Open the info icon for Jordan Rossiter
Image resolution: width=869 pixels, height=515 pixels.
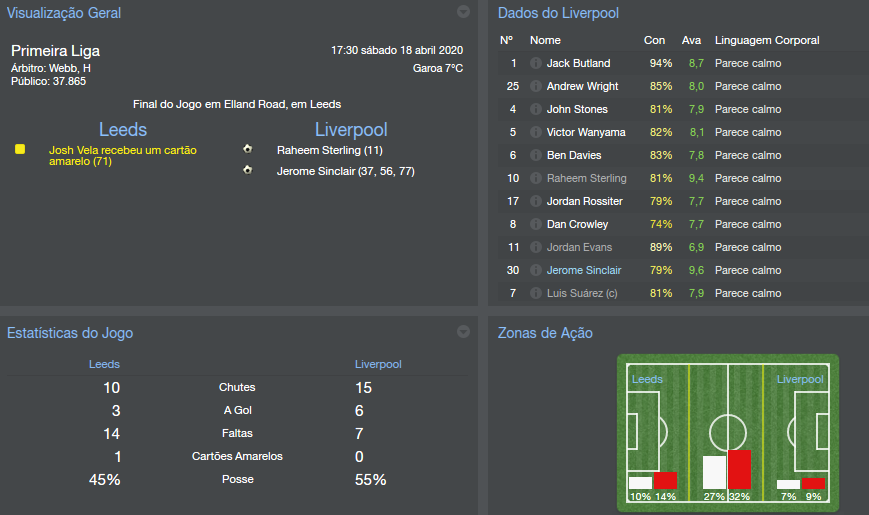(x=535, y=201)
